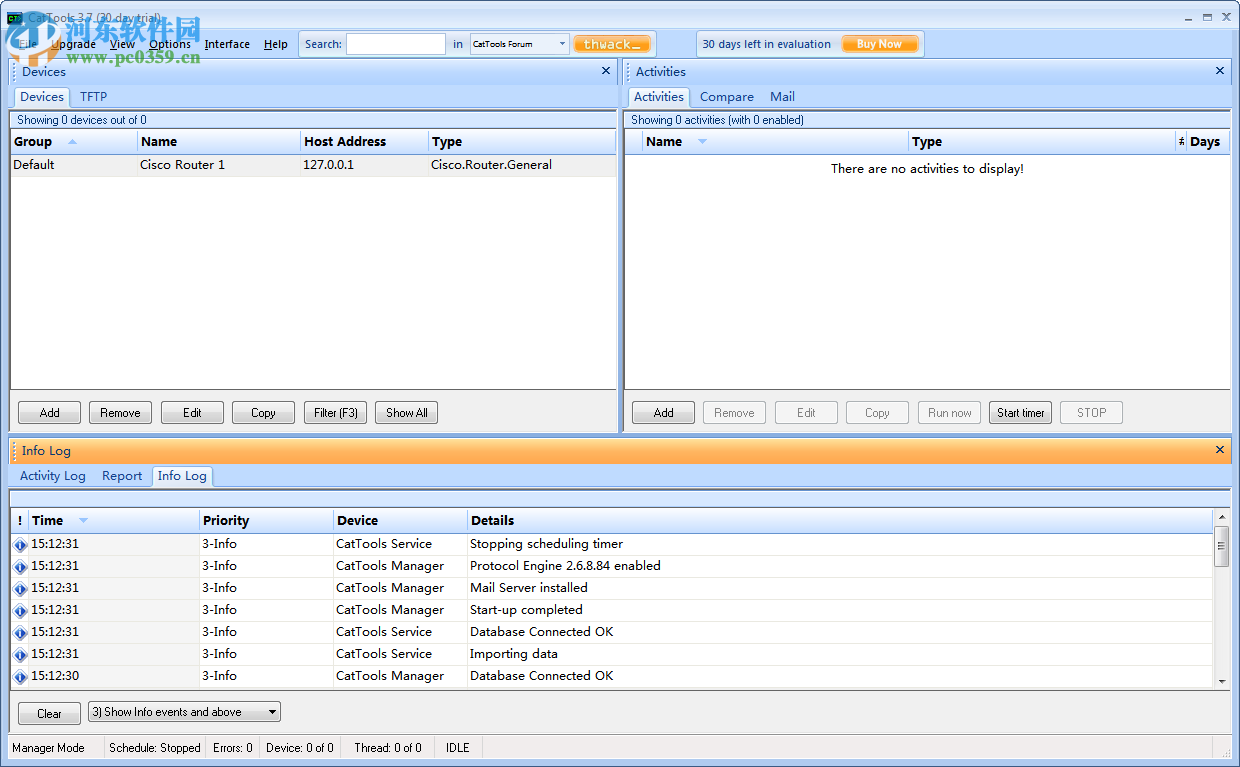Click info icon on Stopping scheduling timer row
1240x767 pixels.
[20, 545]
